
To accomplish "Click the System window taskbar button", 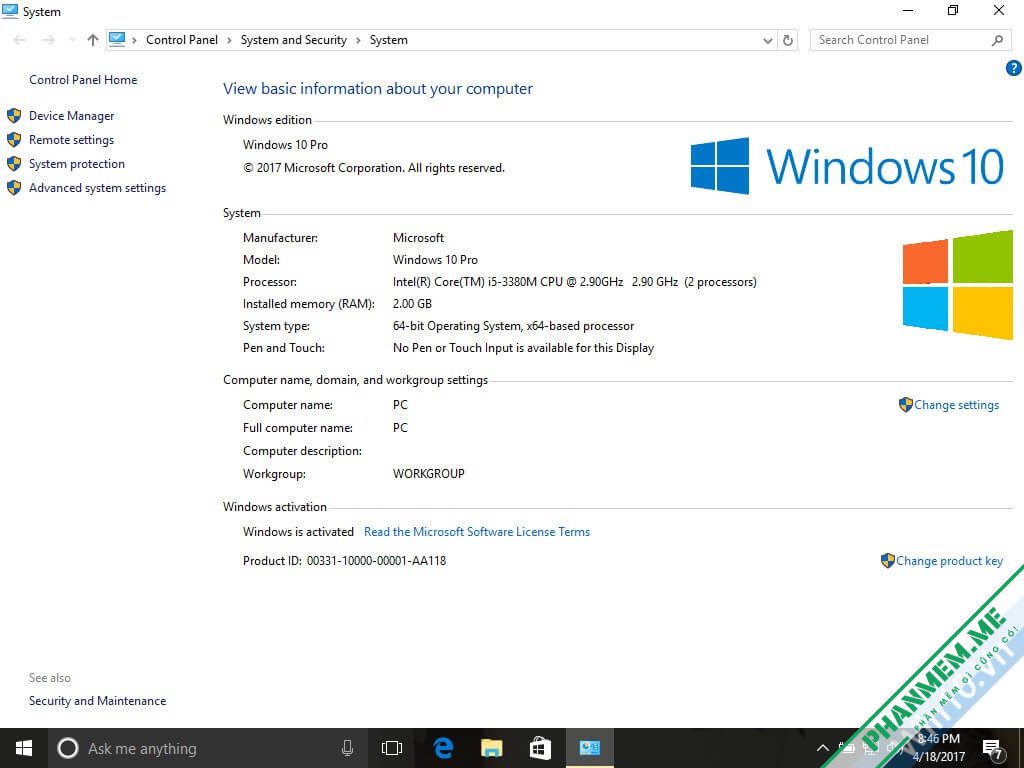I will (x=590, y=748).
